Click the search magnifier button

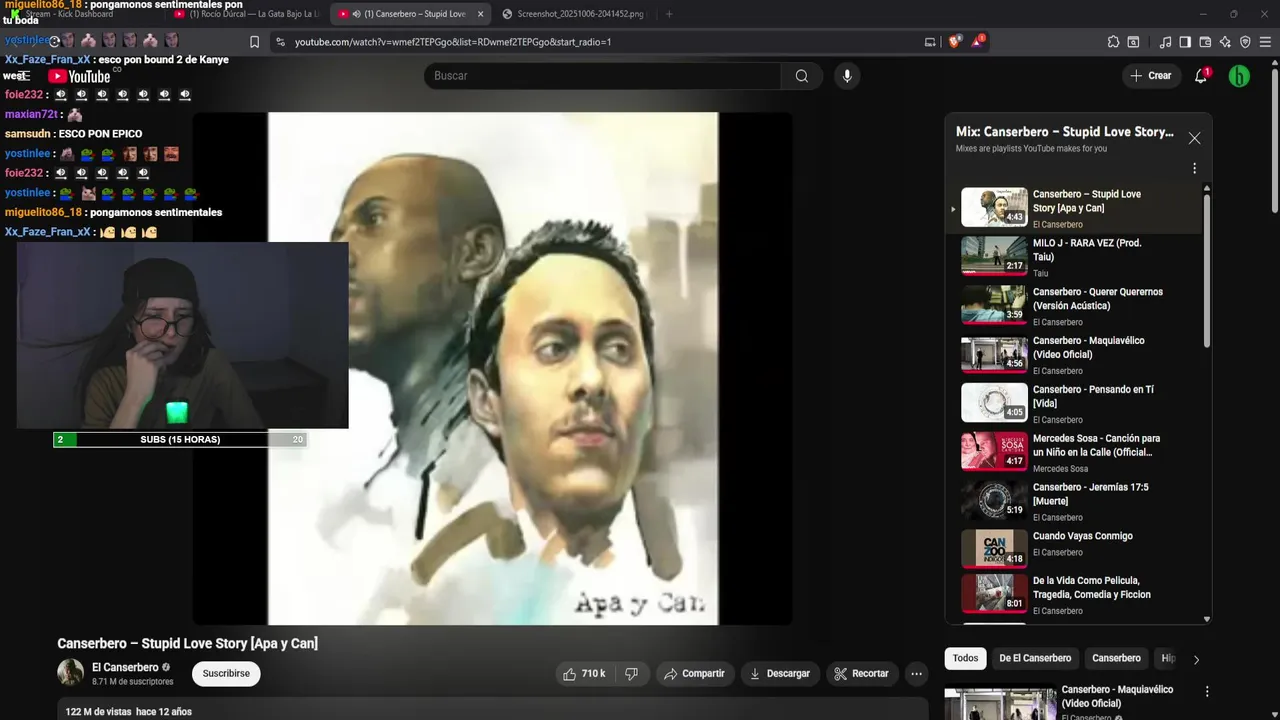click(x=802, y=76)
